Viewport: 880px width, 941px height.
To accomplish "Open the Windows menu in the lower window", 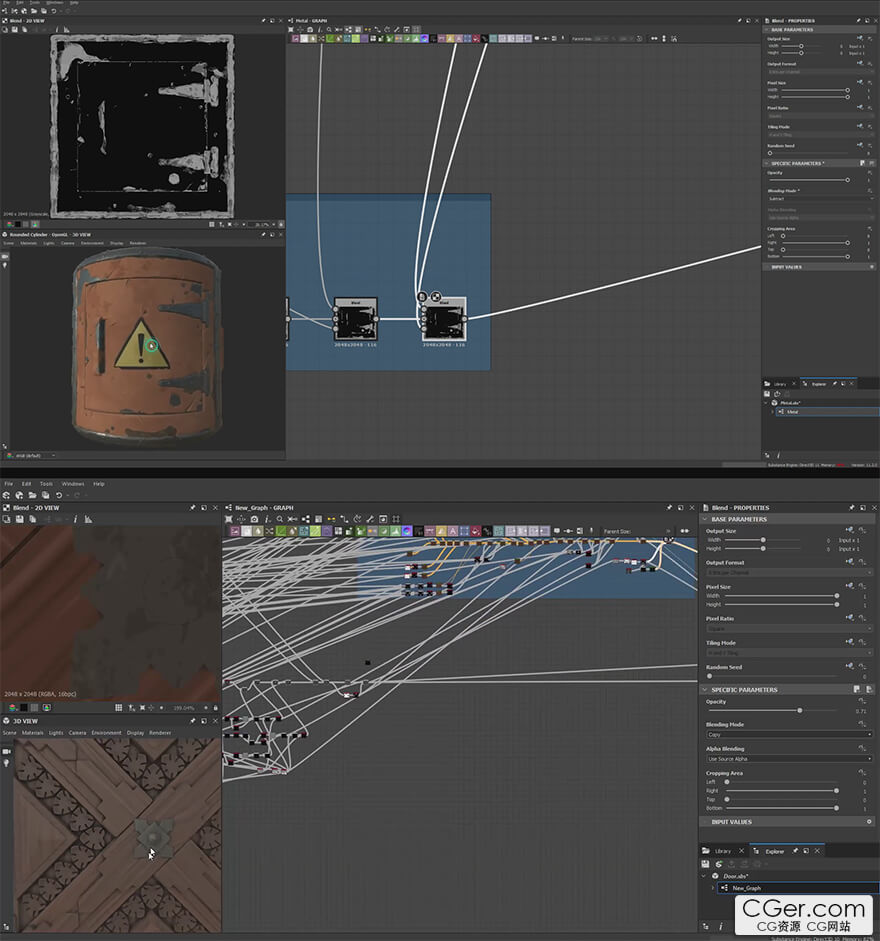I will [x=73, y=484].
